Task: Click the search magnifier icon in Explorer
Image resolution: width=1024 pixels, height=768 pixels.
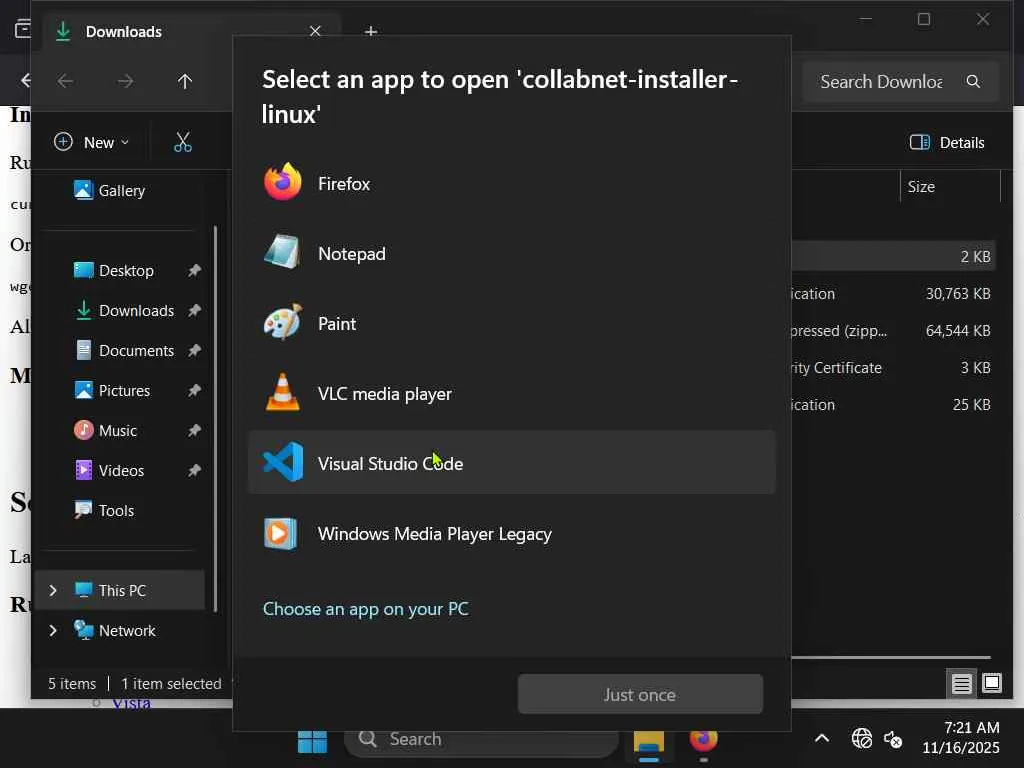Action: coord(973,82)
